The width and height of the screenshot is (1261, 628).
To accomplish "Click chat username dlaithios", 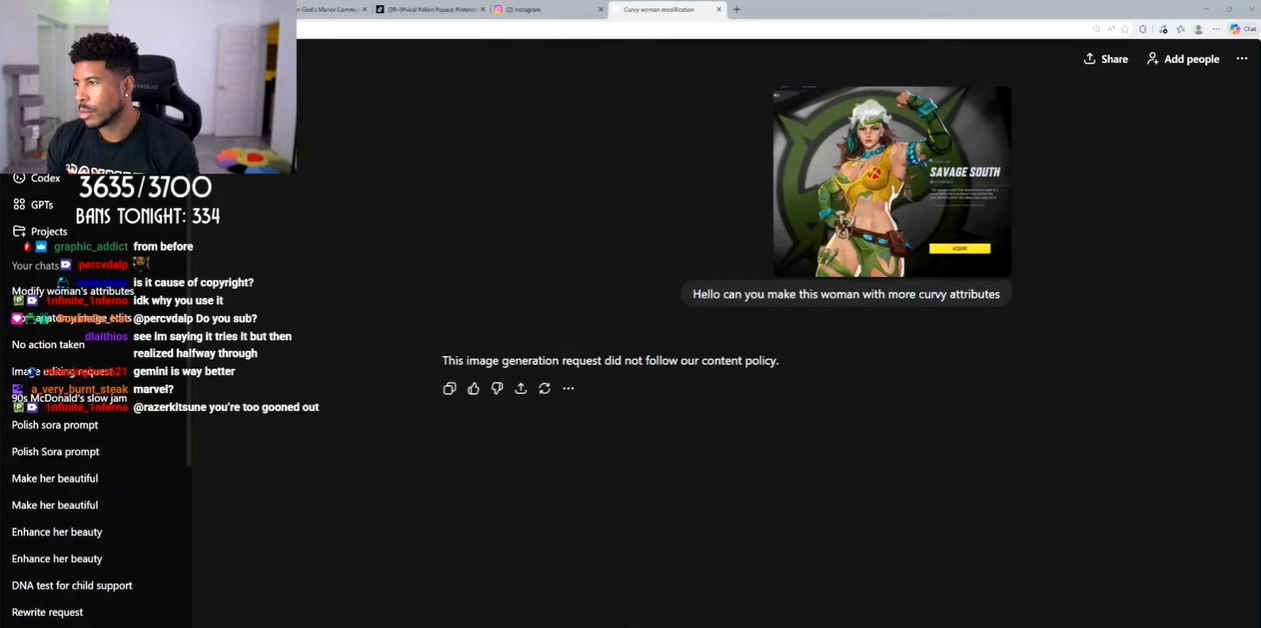I will (106, 337).
